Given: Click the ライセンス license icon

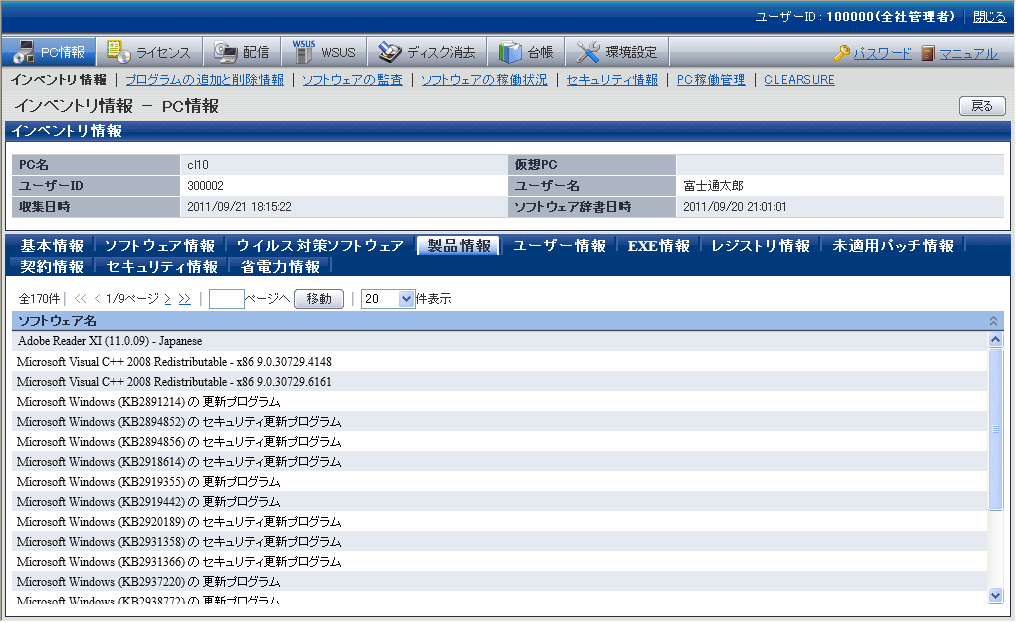Looking at the screenshot, I should coord(118,53).
